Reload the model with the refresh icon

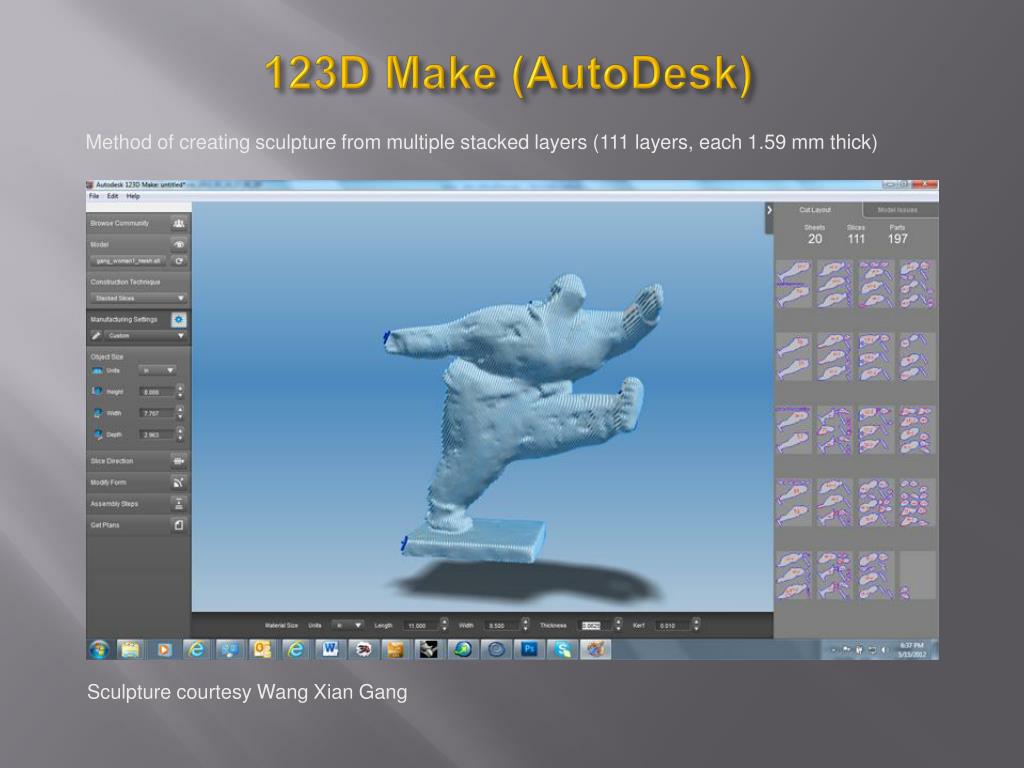[x=179, y=261]
